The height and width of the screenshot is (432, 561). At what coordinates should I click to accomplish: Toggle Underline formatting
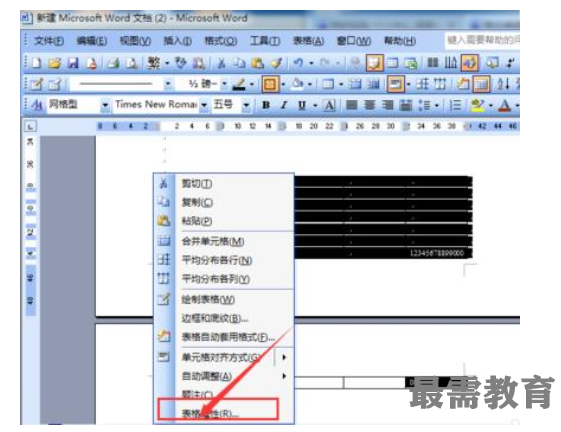[302, 105]
